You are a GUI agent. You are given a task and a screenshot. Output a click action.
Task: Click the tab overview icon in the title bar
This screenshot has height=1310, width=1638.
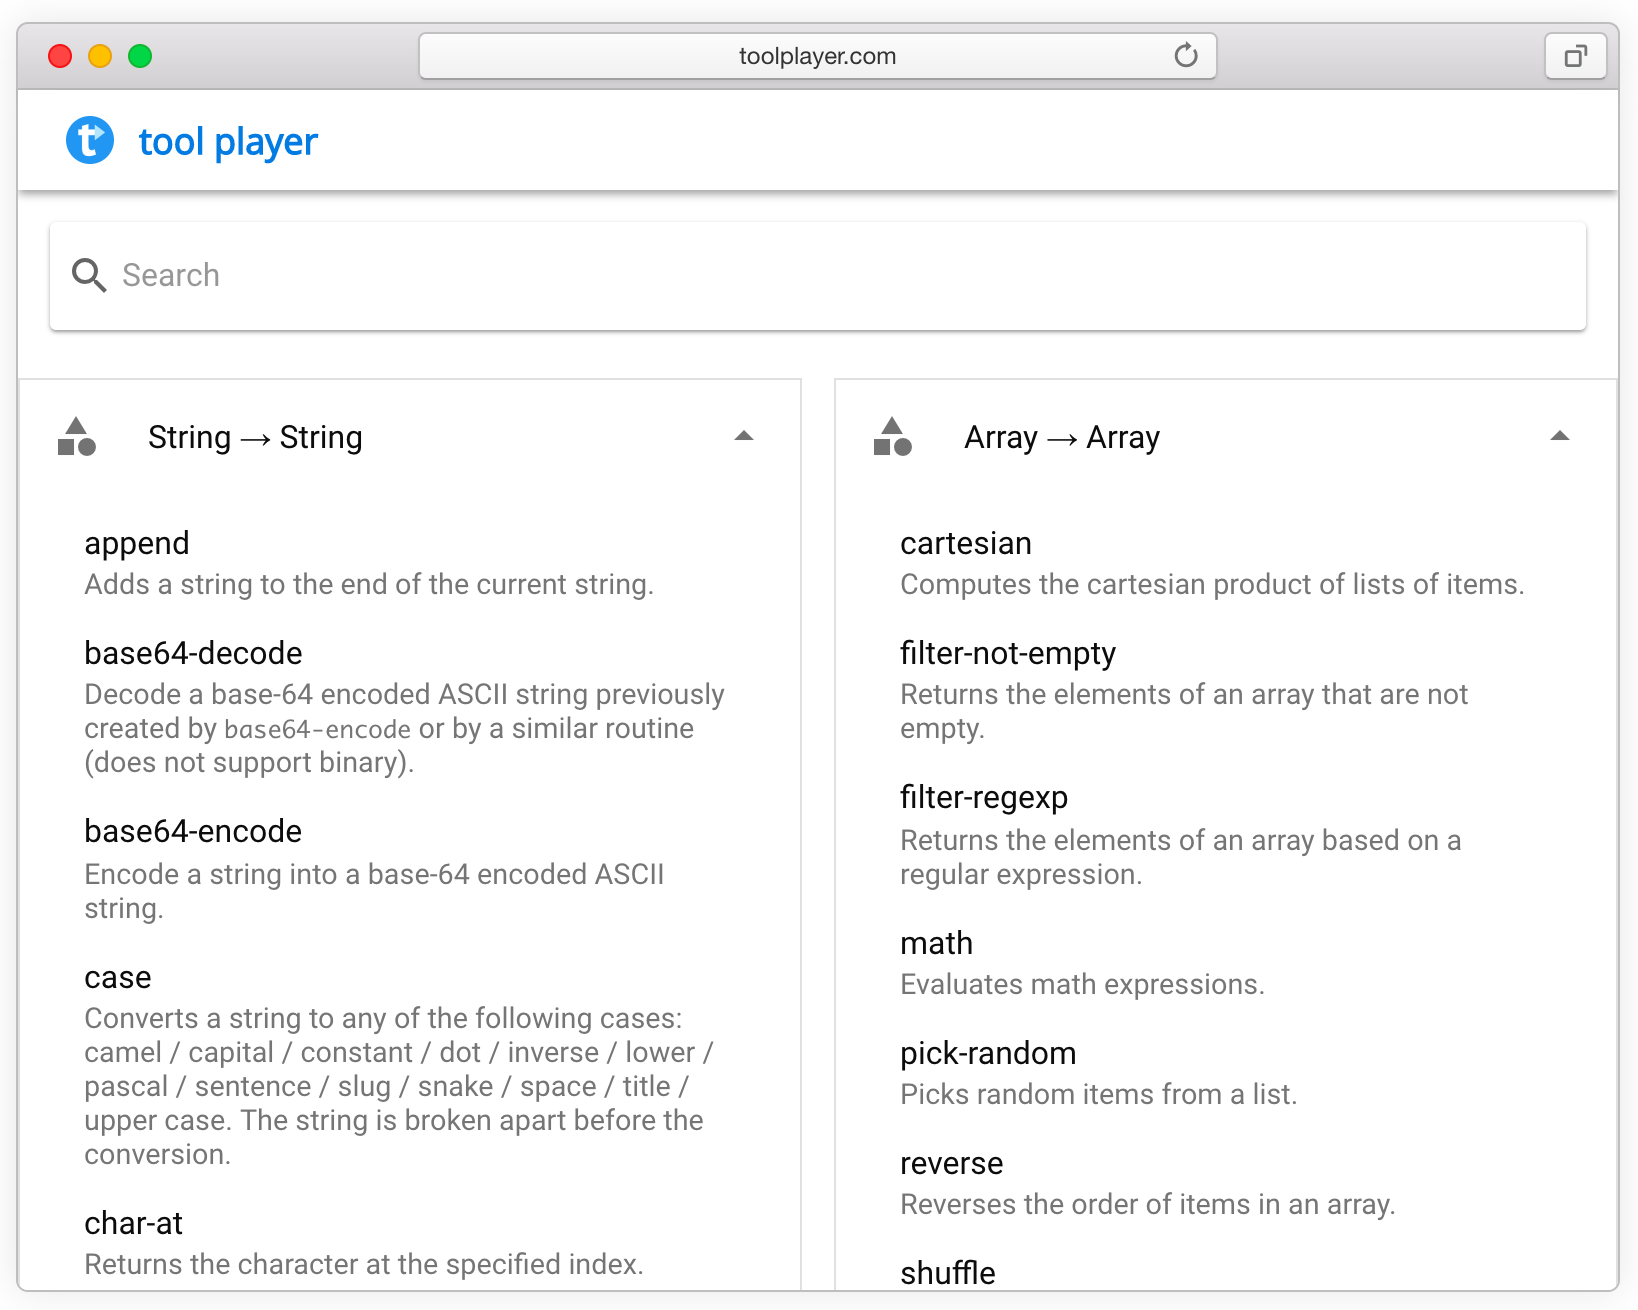(1575, 56)
